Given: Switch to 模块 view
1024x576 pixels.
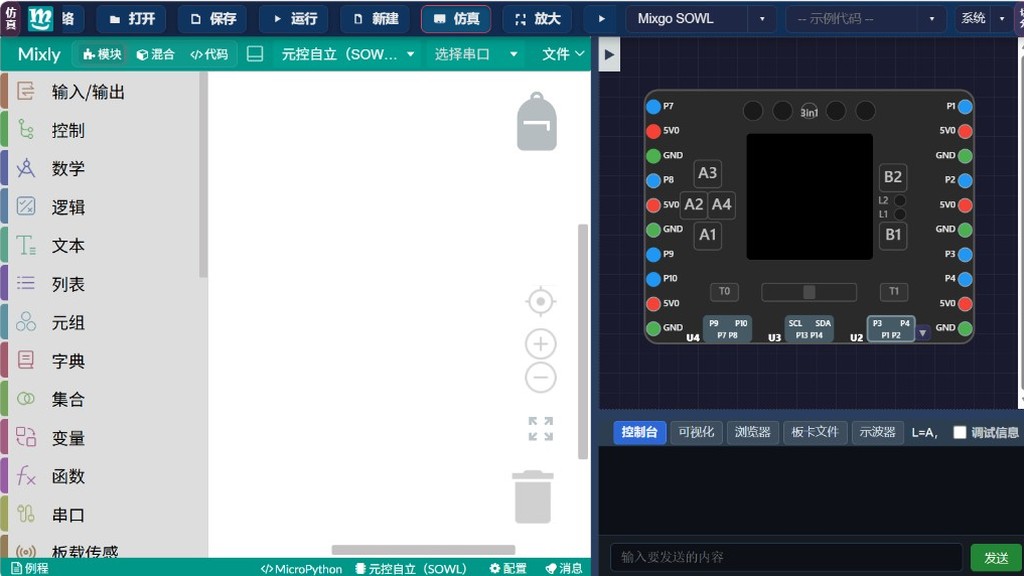Looking at the screenshot, I should pyautogui.click(x=102, y=54).
